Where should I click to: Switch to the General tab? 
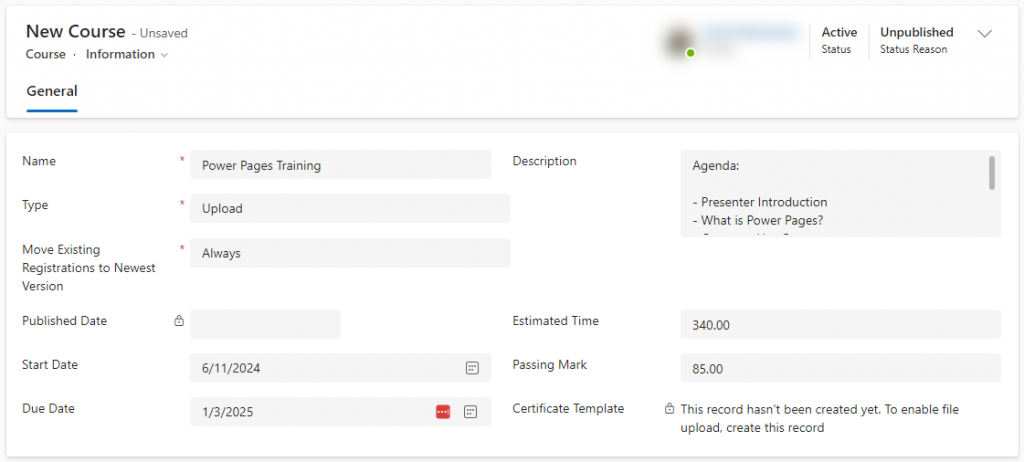[x=52, y=91]
